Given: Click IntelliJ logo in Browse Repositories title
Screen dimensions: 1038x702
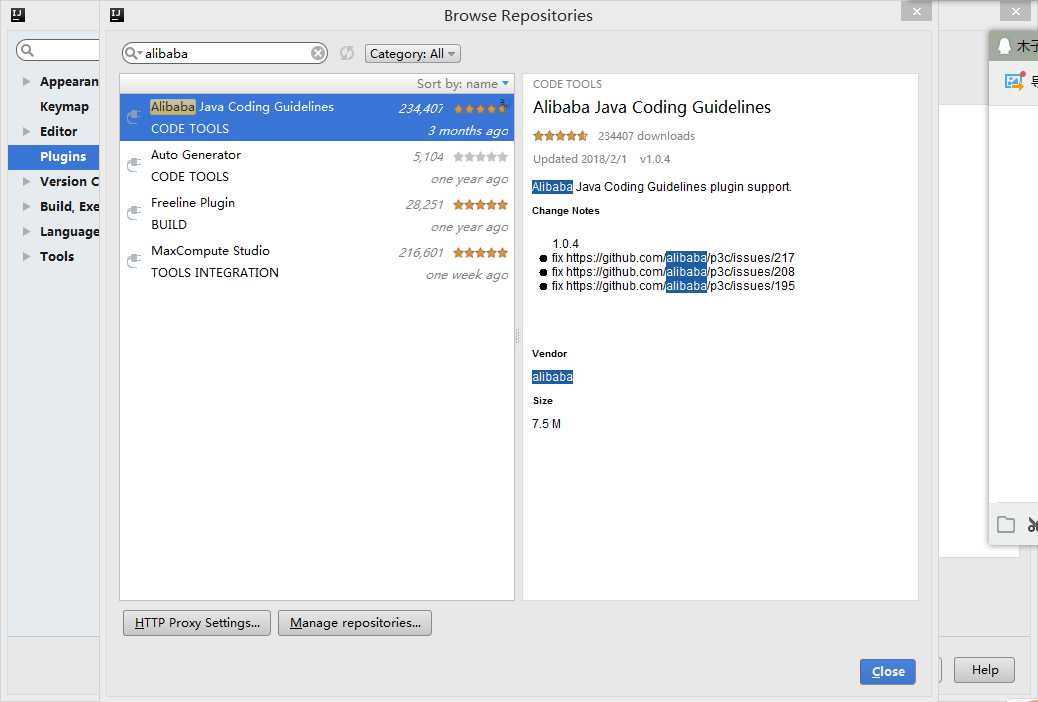Looking at the screenshot, I should (x=117, y=15).
